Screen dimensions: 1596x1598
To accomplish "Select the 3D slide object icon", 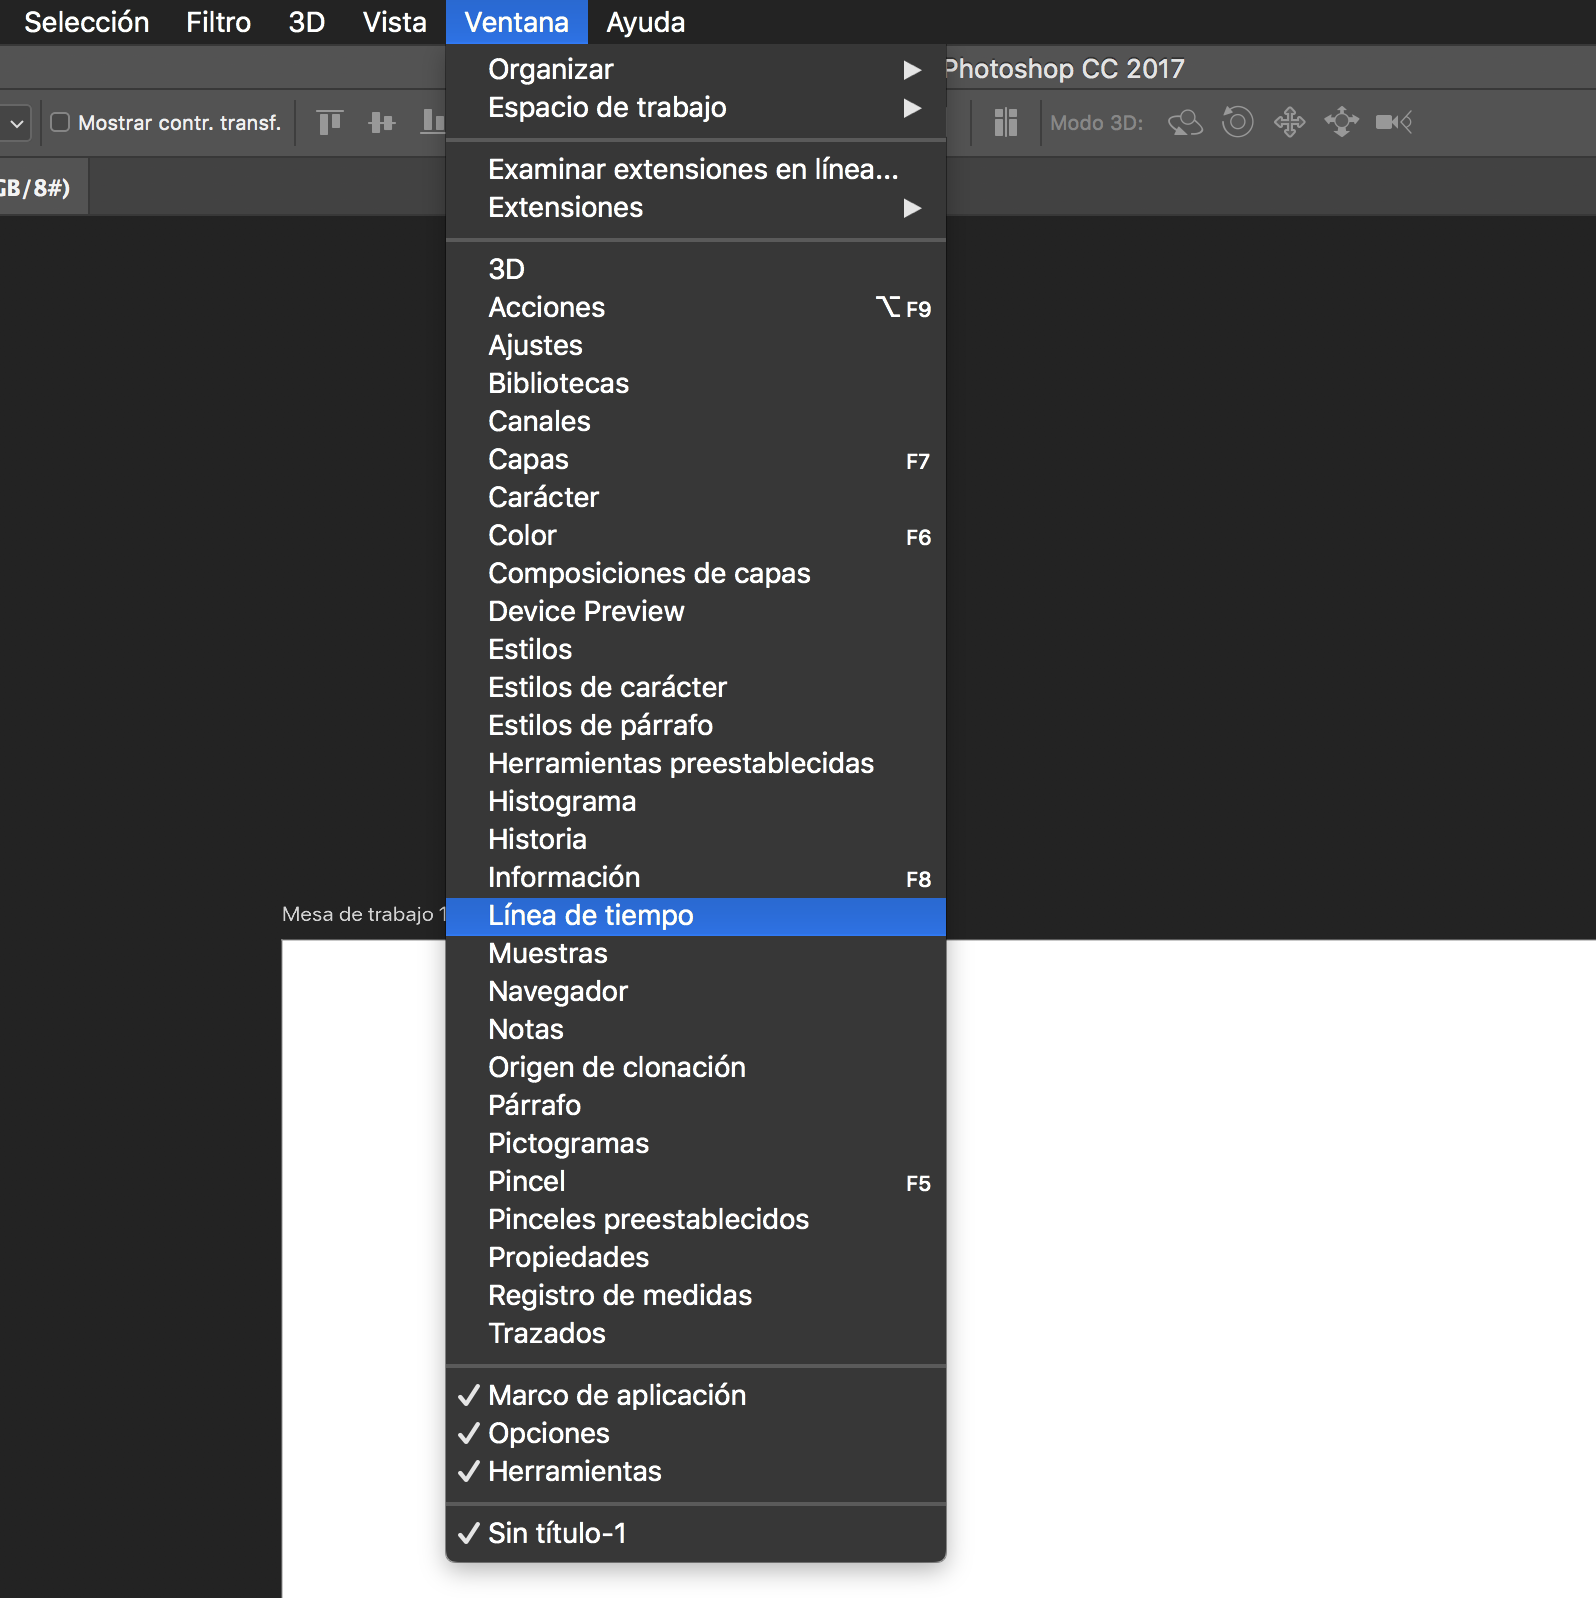I will click(x=1341, y=122).
